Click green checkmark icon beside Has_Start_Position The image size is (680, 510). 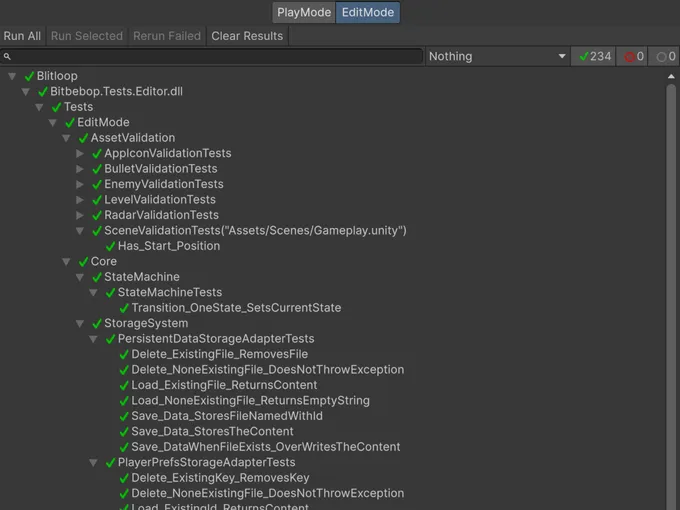(x=110, y=246)
